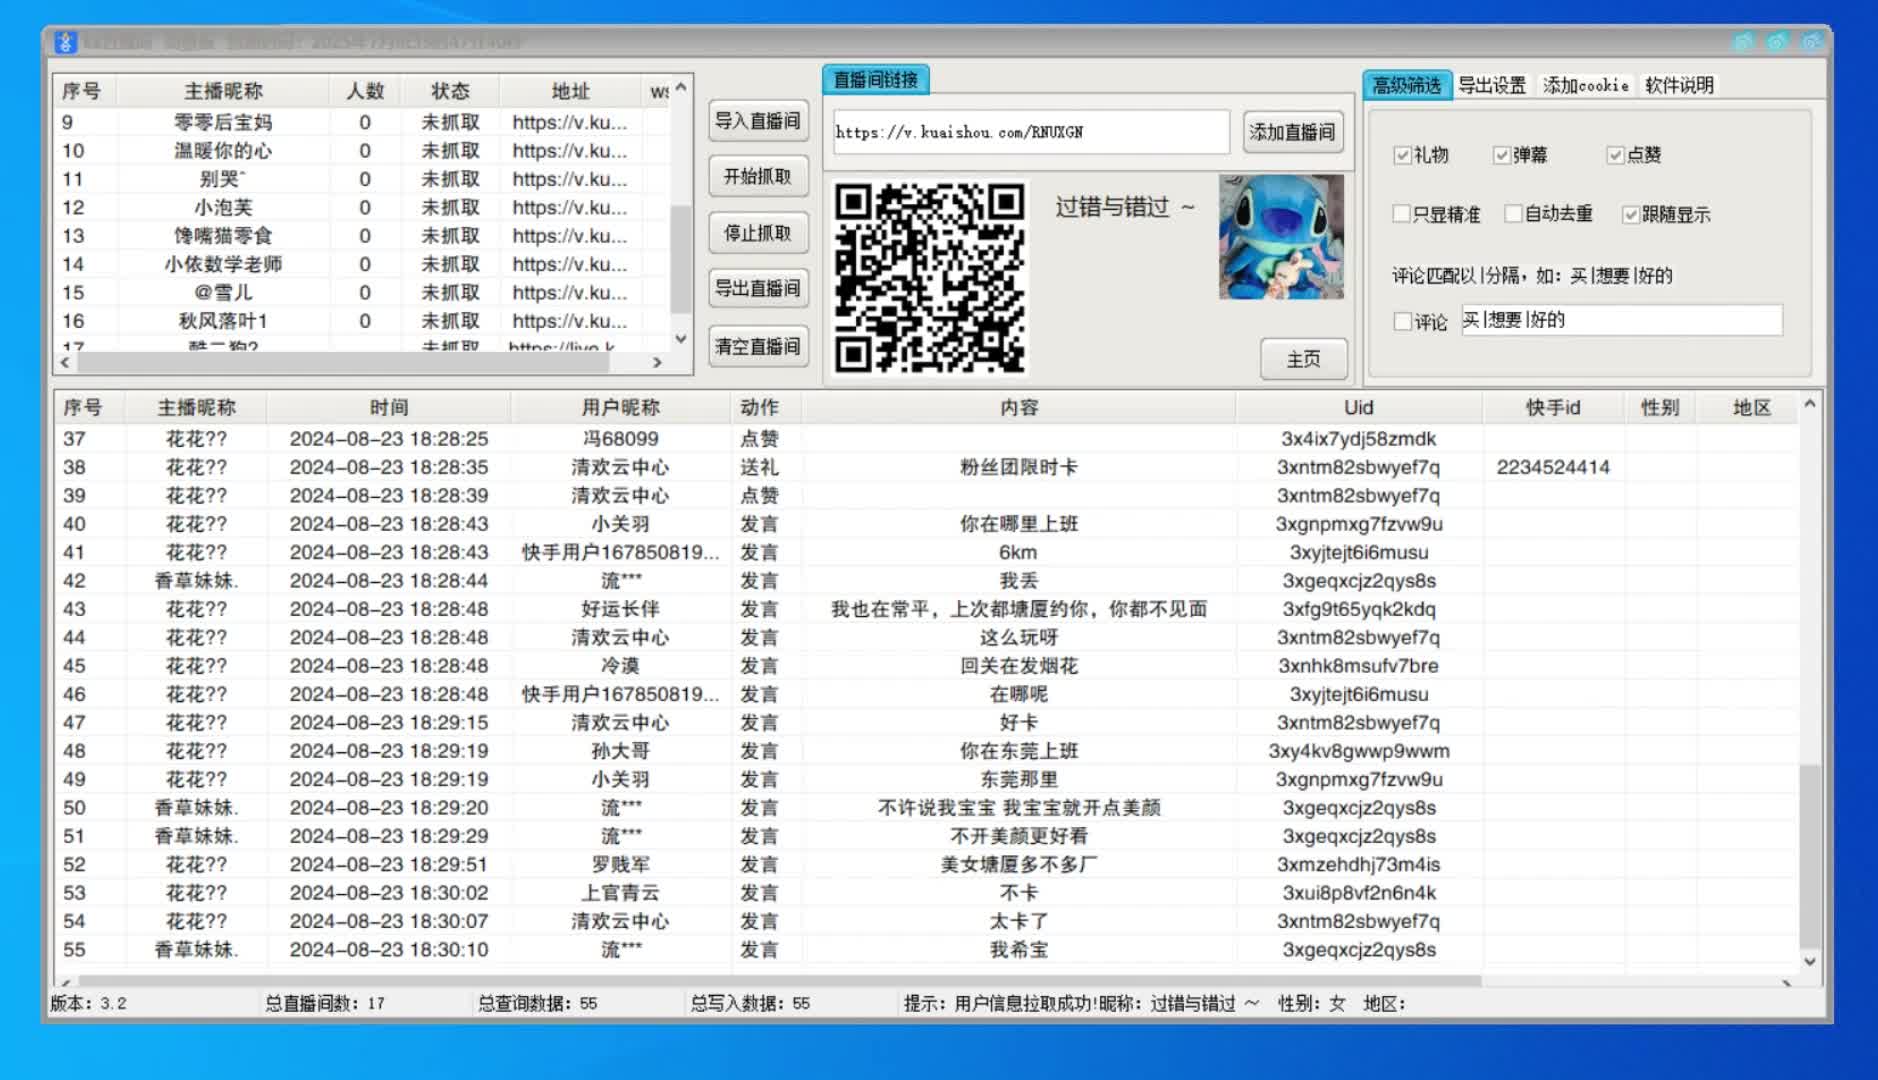
Task: Click the 地区 column header
Action: pyautogui.click(x=1751, y=407)
